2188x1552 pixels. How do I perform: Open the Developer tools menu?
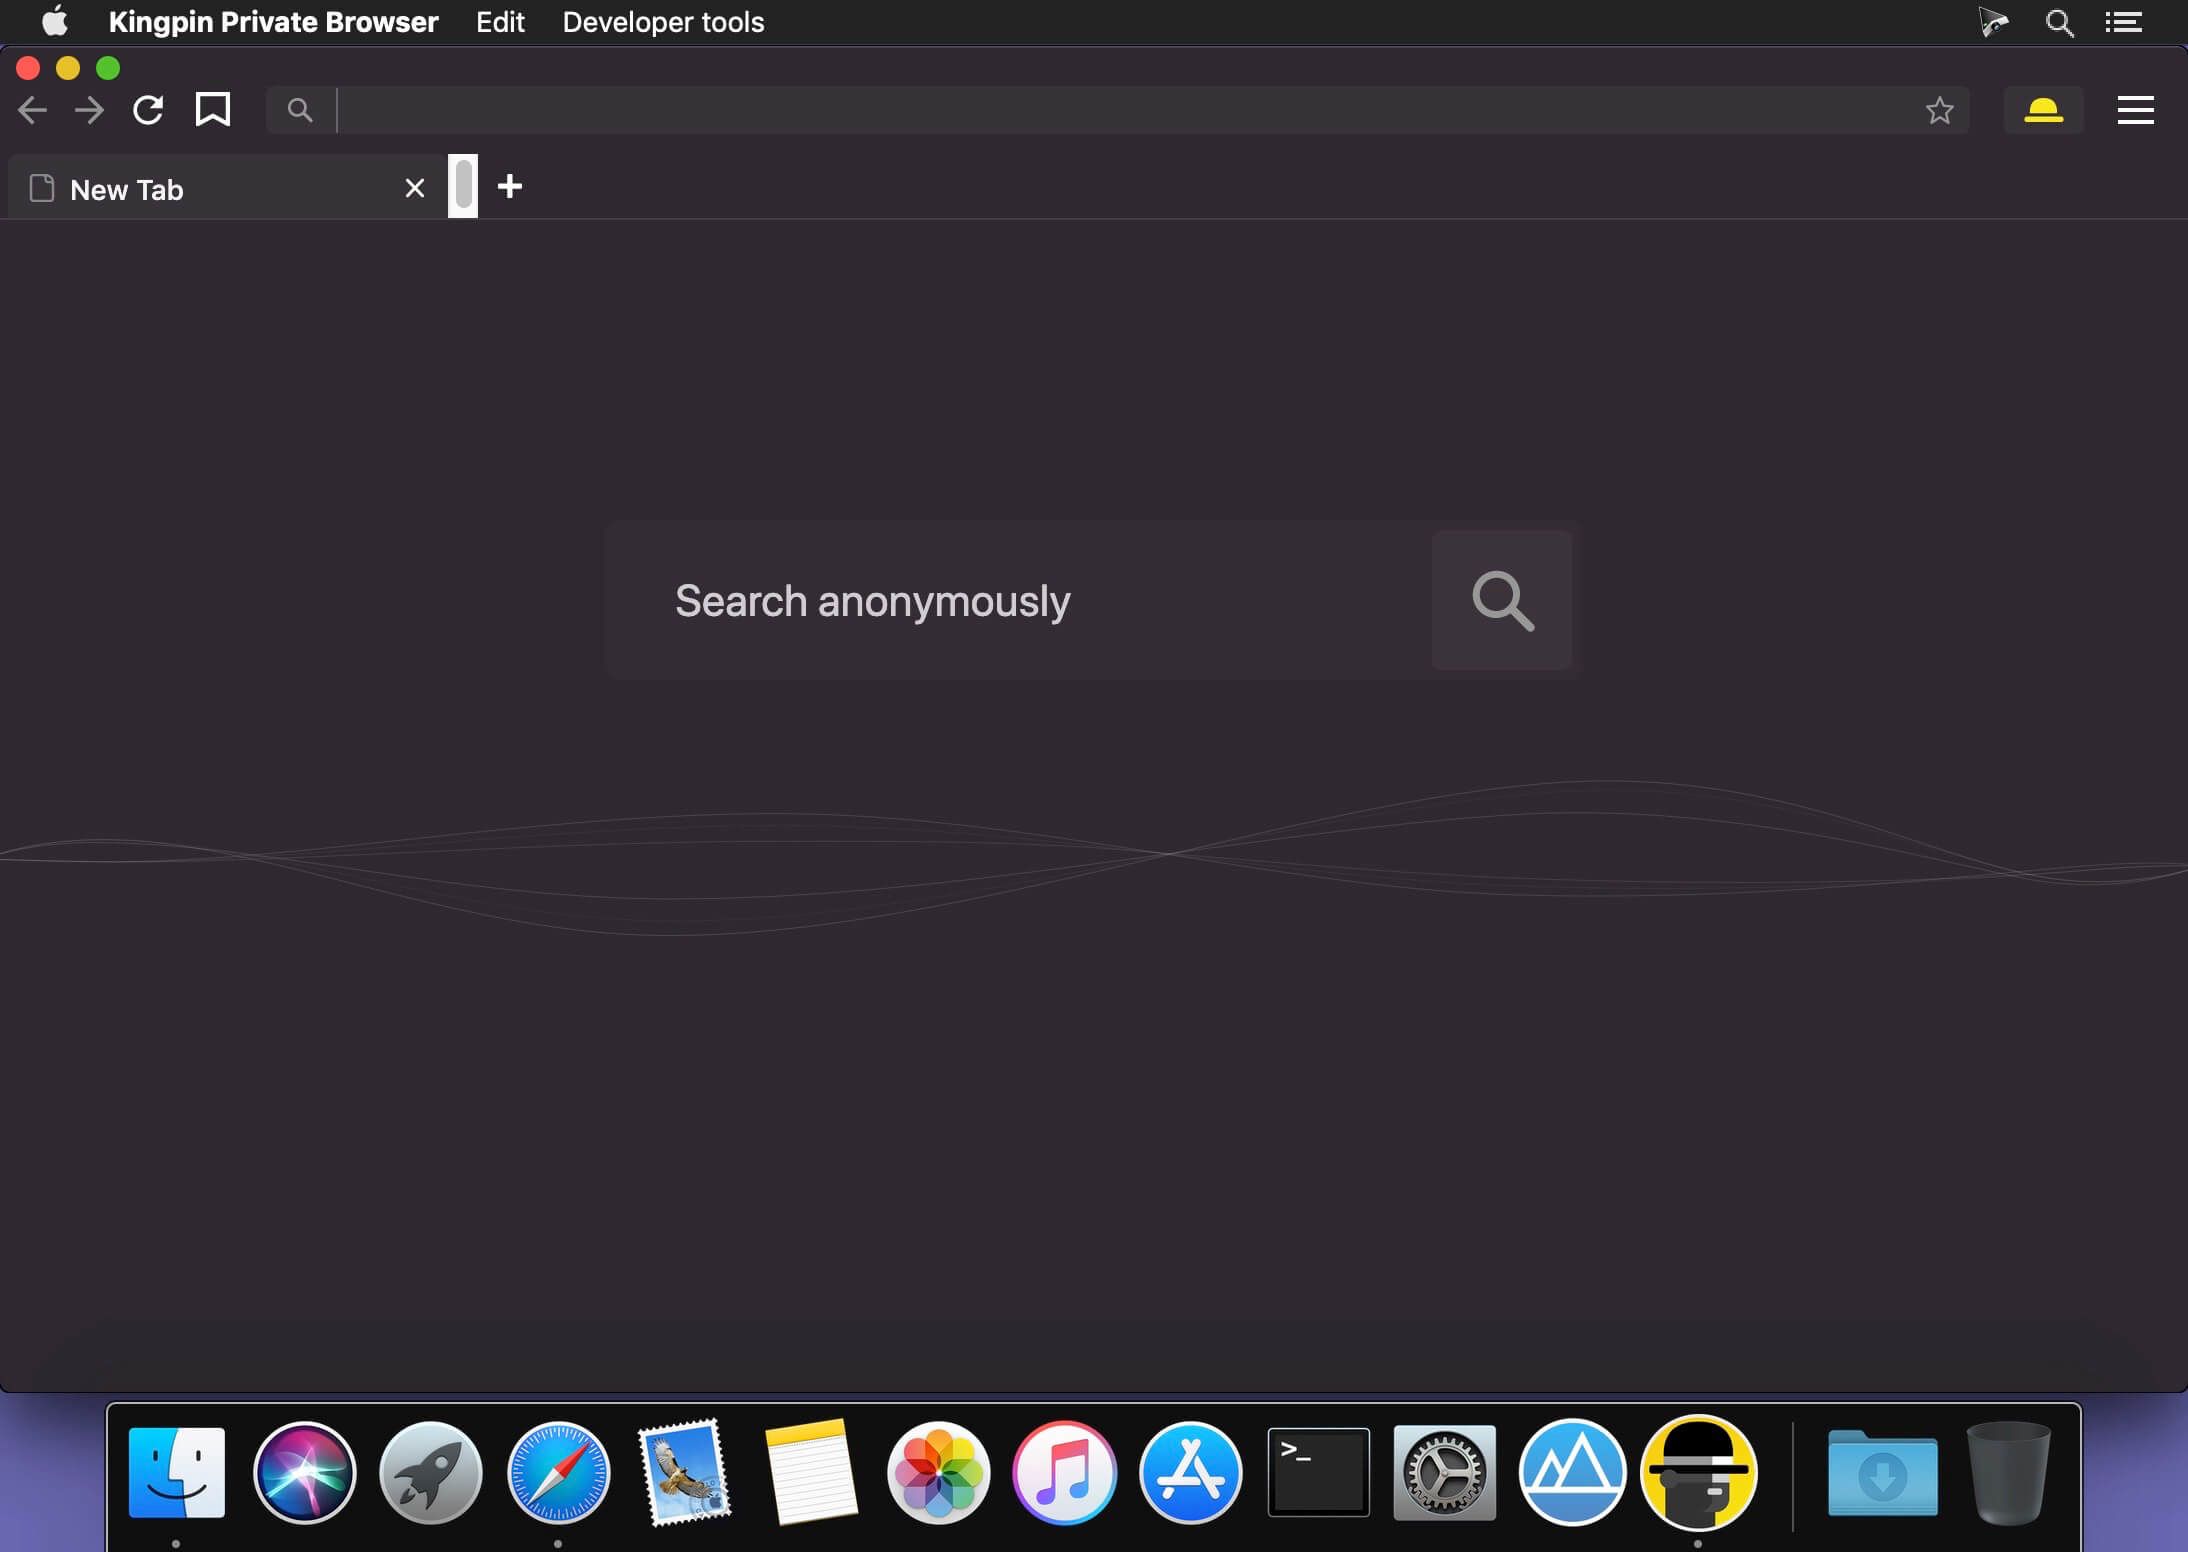[663, 22]
